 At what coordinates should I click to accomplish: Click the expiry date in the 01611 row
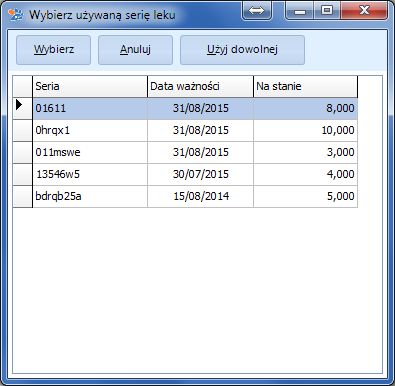pos(200,108)
